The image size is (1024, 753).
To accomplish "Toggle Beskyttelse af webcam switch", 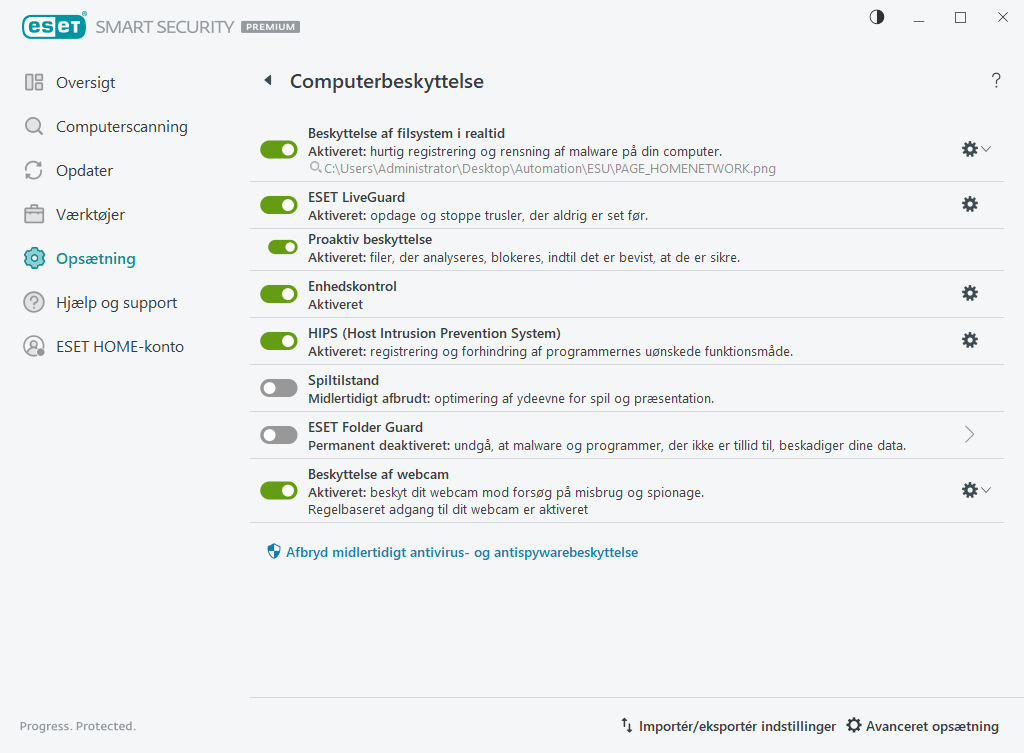I will pyautogui.click(x=279, y=490).
